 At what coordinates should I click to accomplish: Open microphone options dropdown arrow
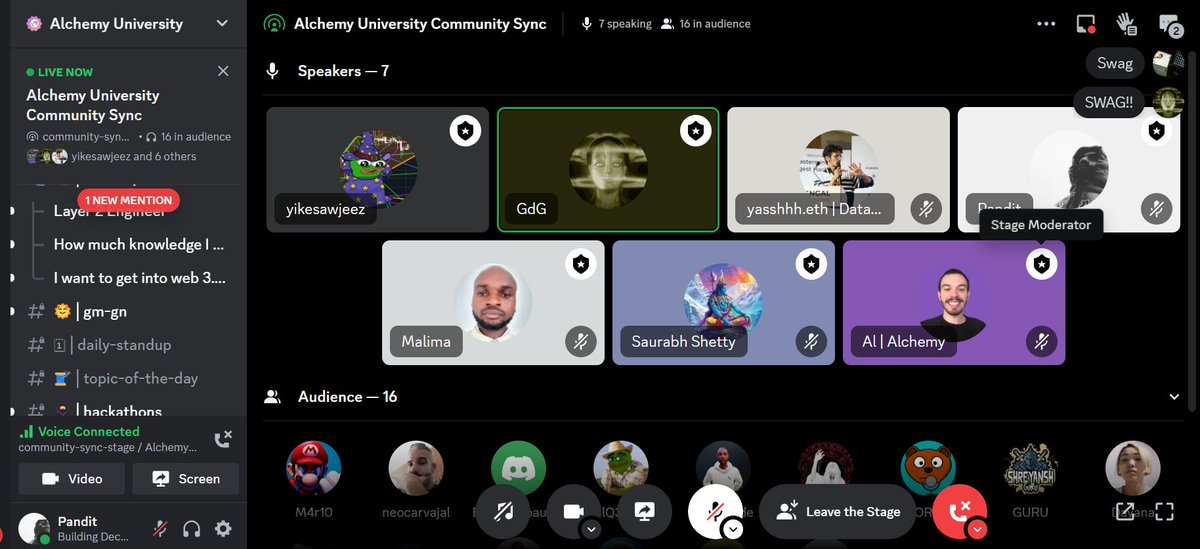click(x=733, y=529)
